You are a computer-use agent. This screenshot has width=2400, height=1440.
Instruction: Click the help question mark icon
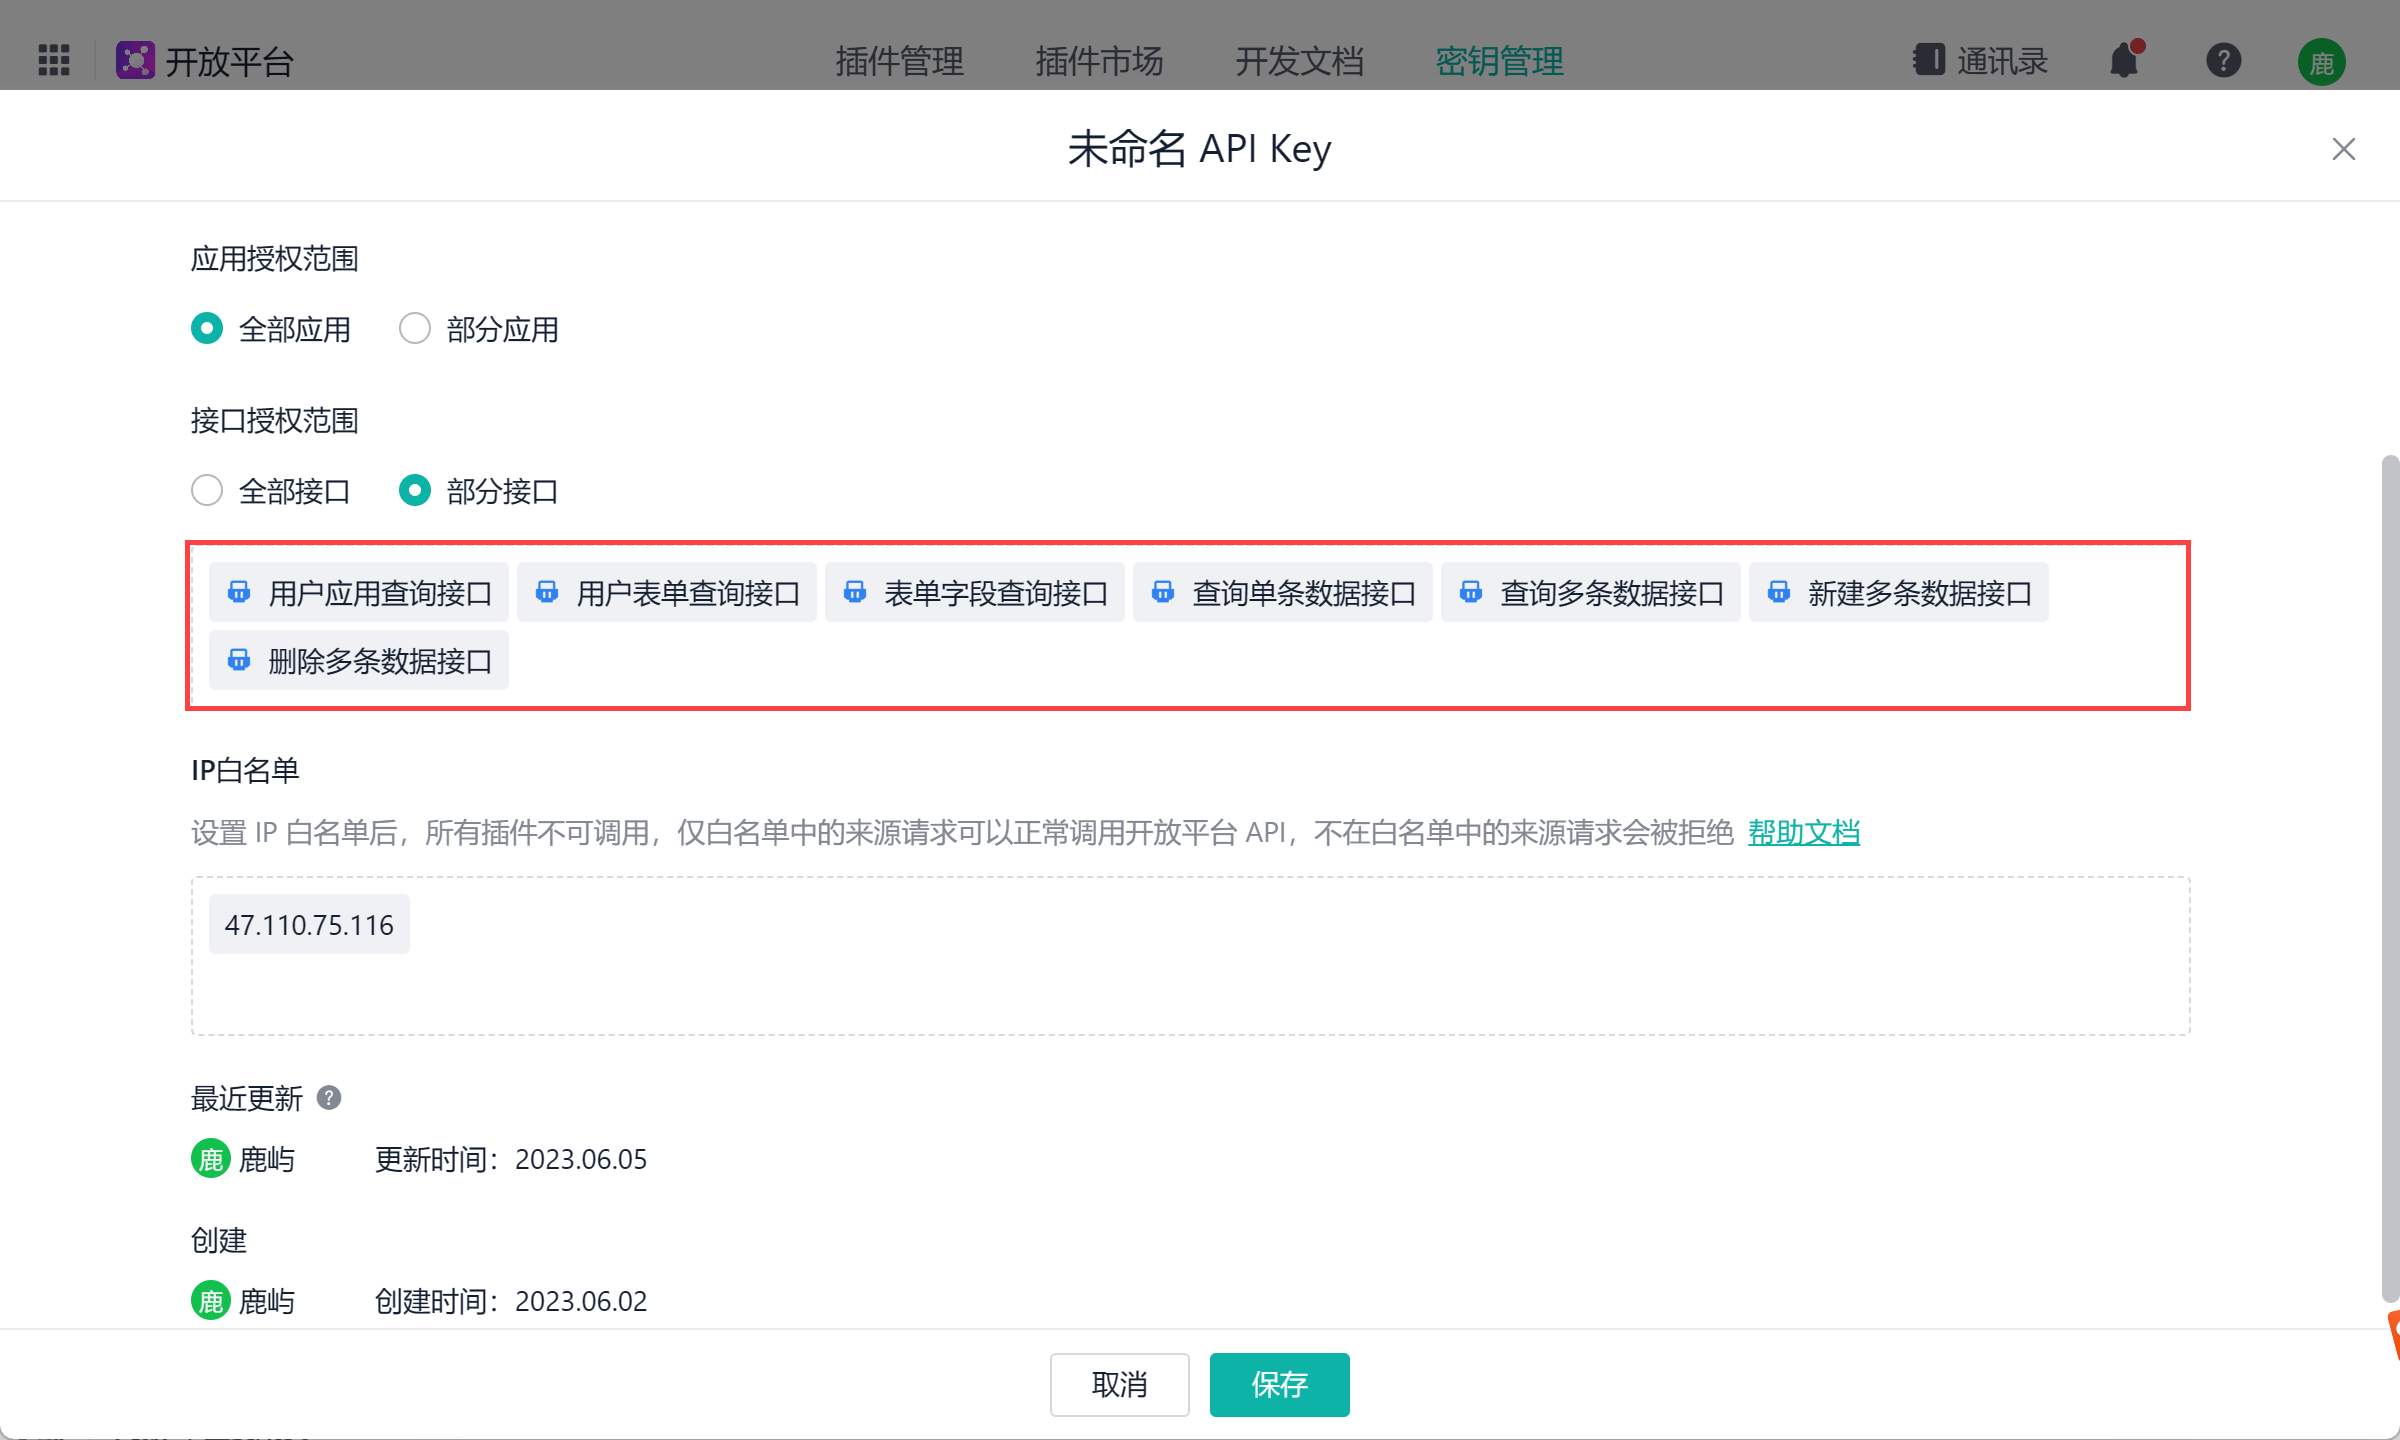2223,61
